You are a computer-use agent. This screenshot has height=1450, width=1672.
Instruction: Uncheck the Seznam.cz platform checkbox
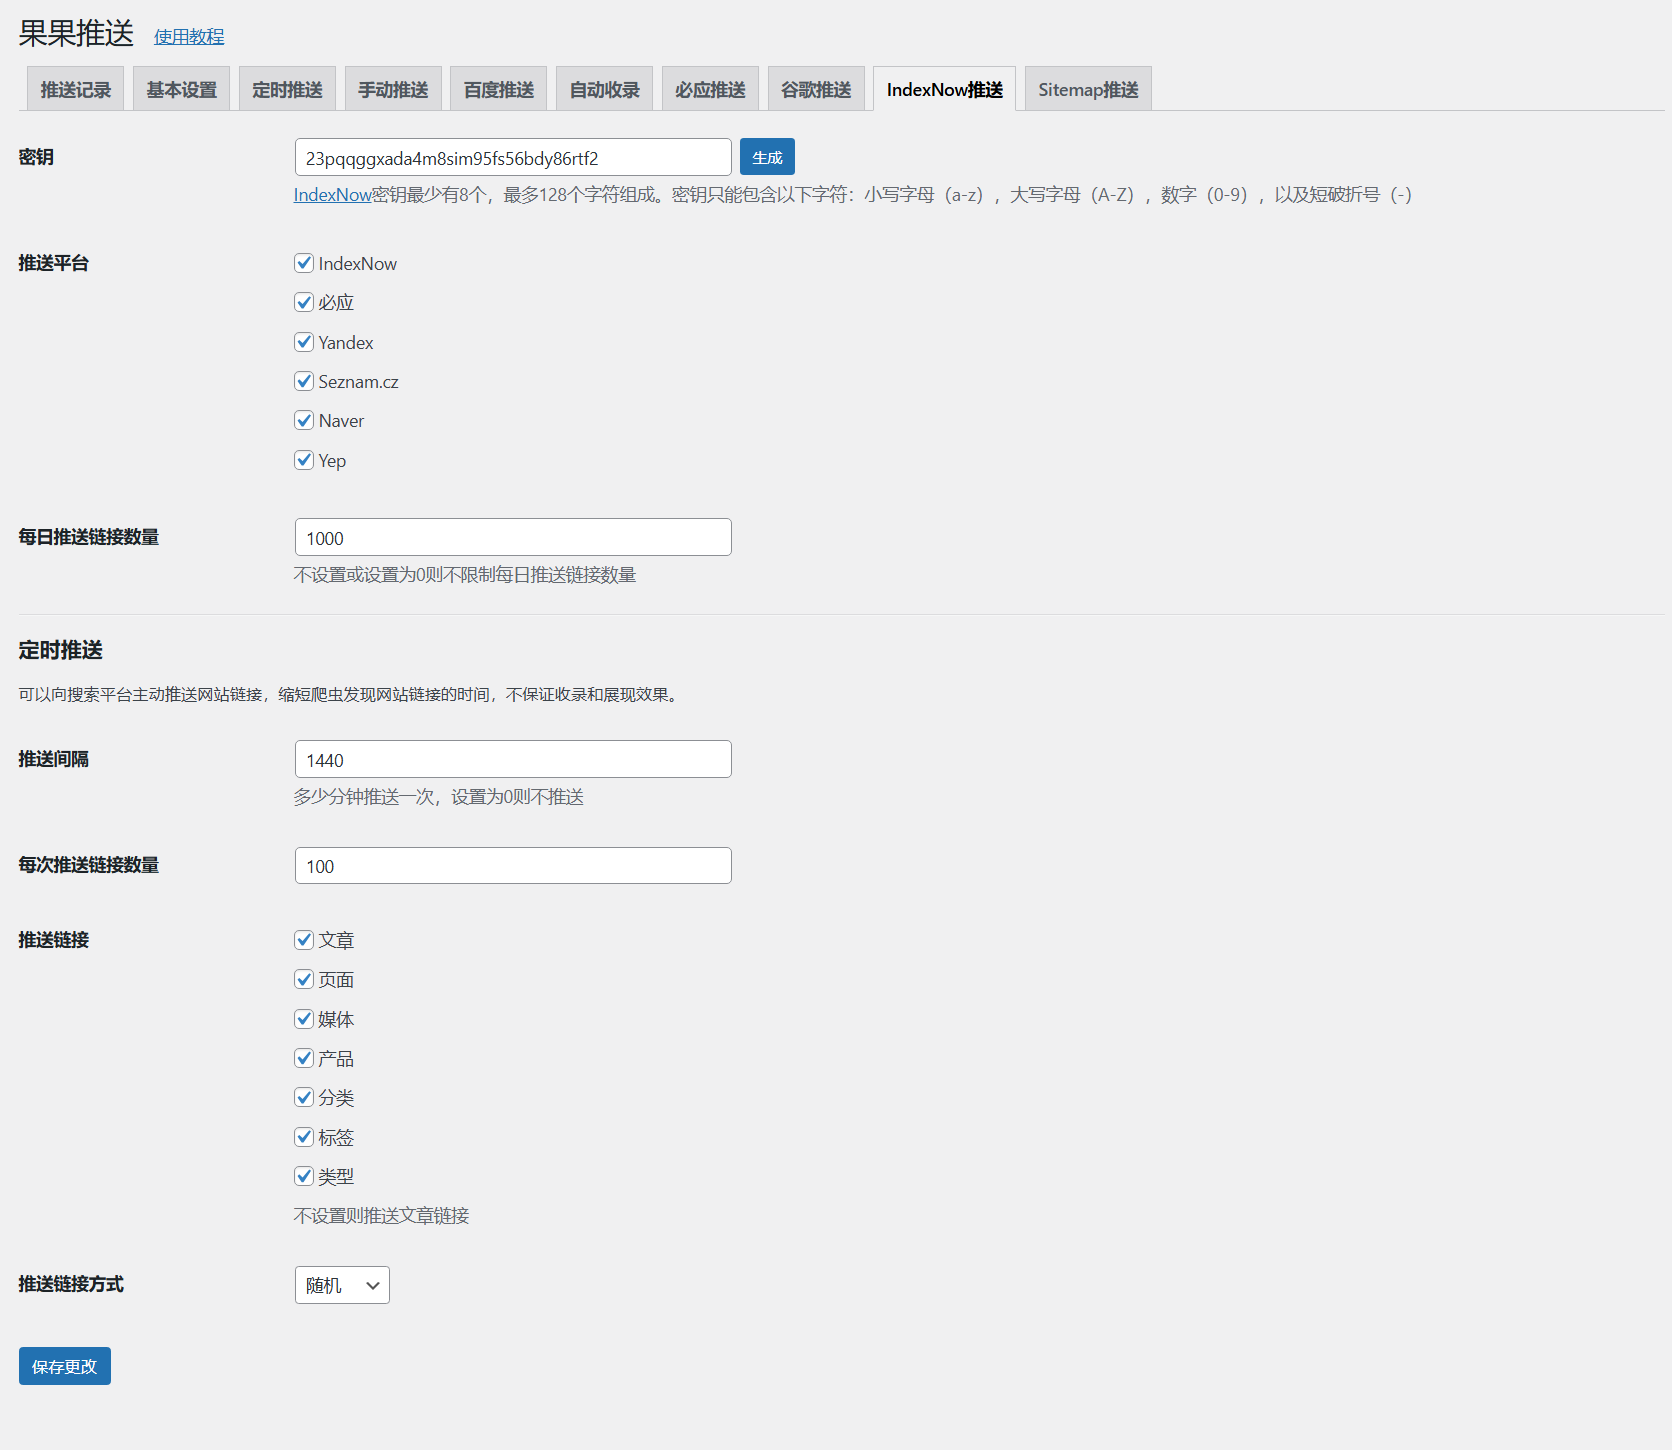tap(304, 381)
